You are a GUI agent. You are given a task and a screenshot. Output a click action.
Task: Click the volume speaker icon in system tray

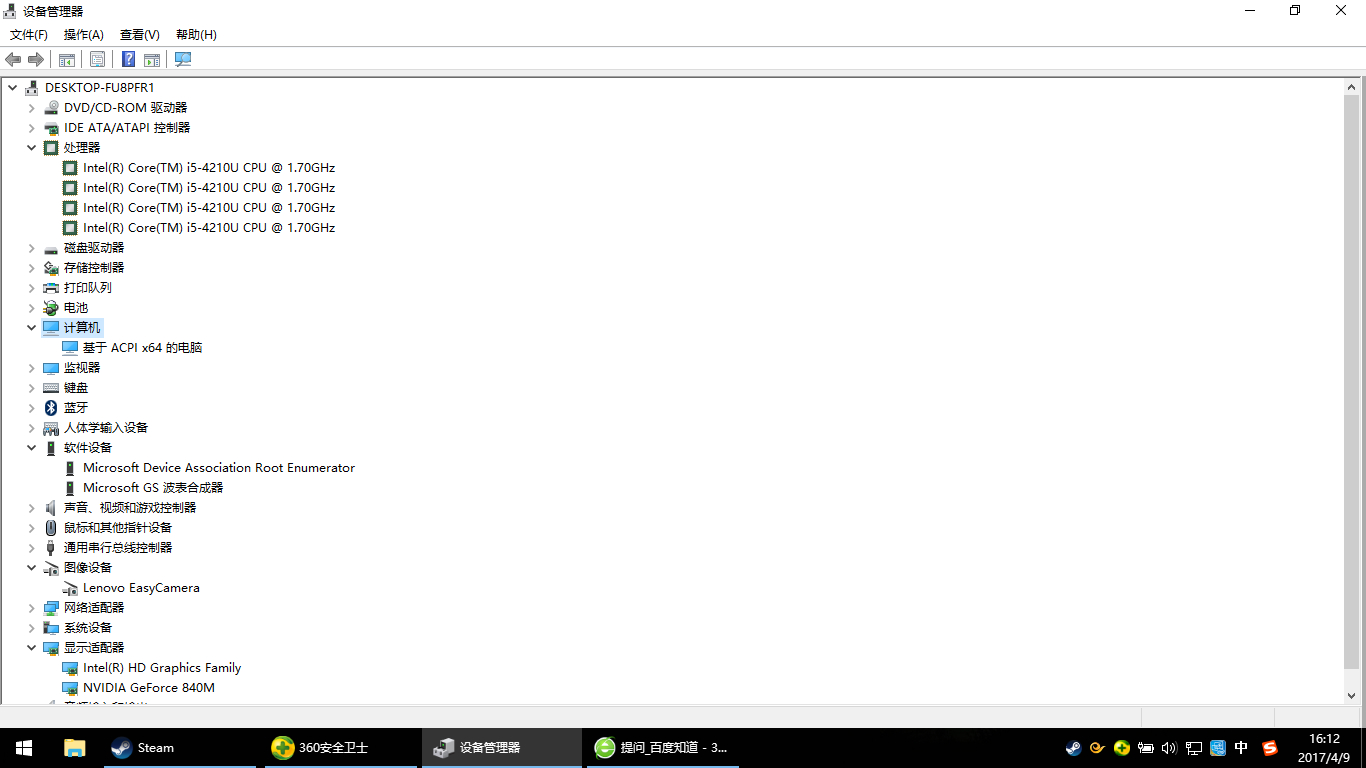(1170, 747)
